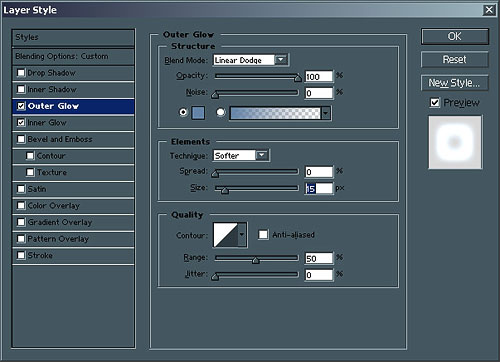Enable the Bevel and Emboss checkbox

21,139
